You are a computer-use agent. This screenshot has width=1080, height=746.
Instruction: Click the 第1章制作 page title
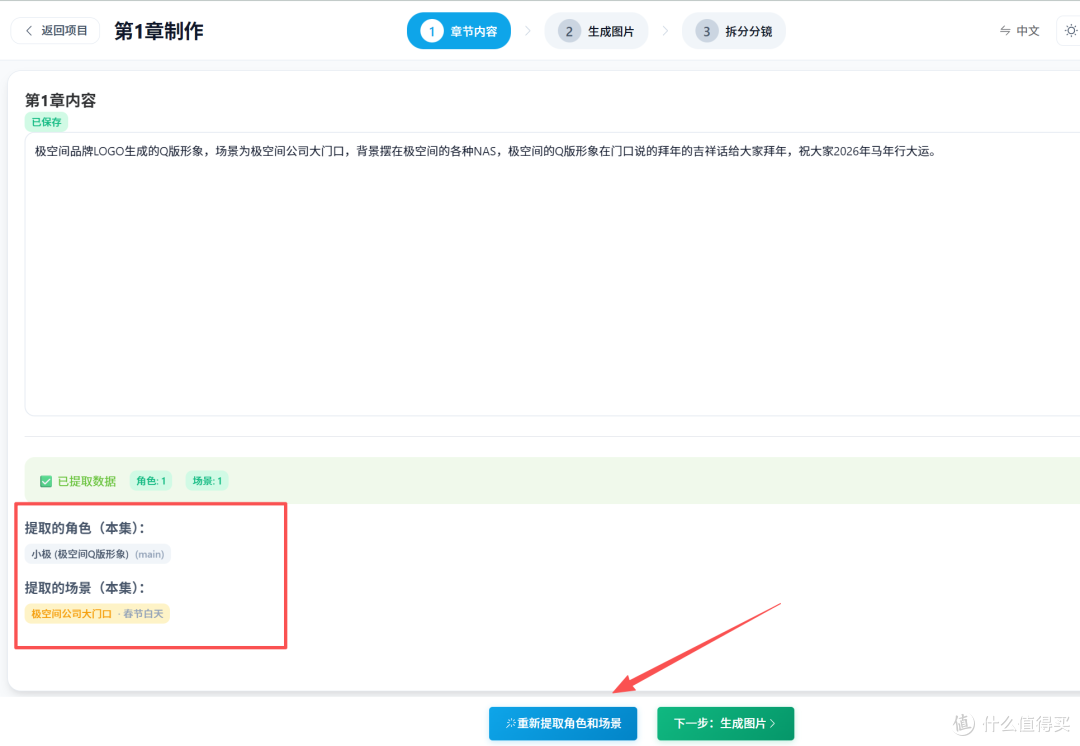[x=158, y=31]
